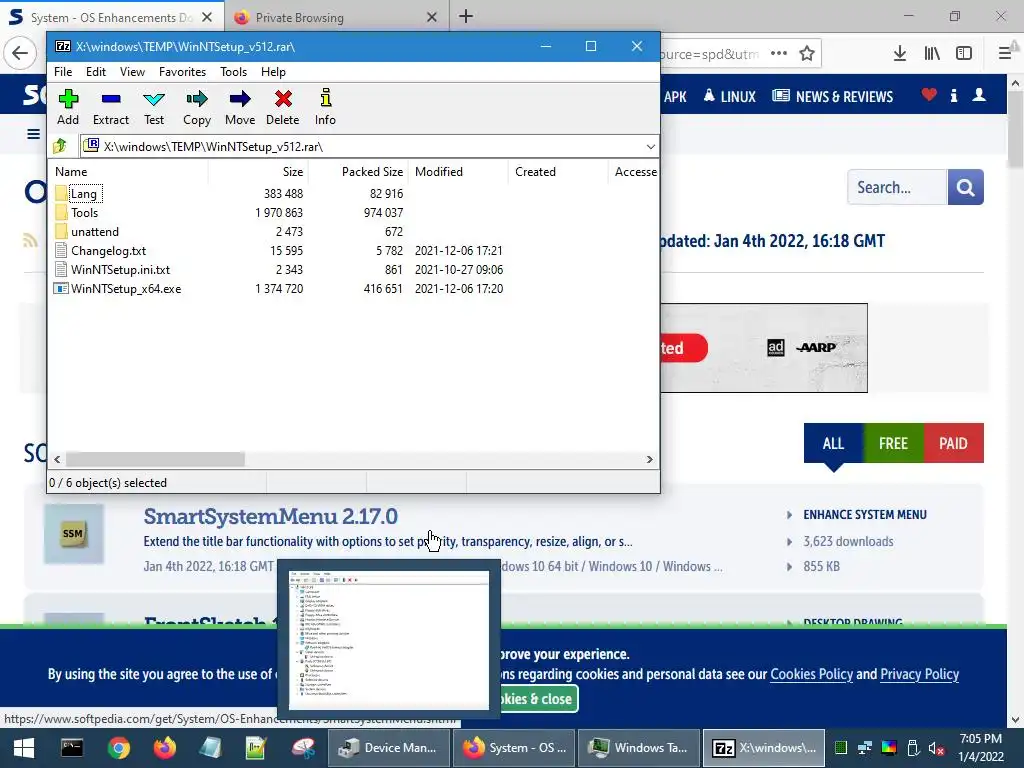Click the Firefox back button
The height and width of the screenshot is (768, 1024).
tap(20, 53)
